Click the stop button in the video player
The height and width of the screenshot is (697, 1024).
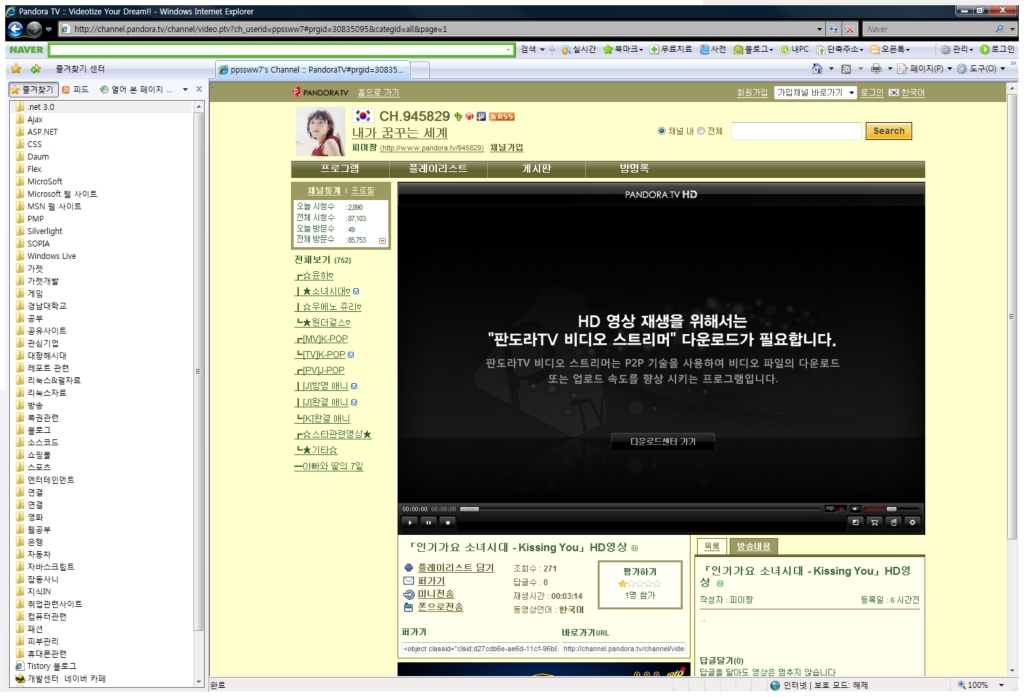pyautogui.click(x=447, y=522)
